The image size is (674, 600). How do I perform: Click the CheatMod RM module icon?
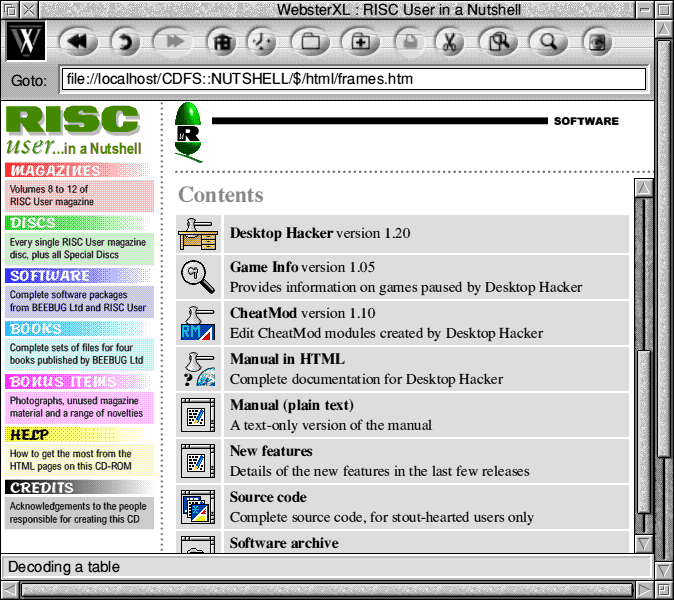(198, 323)
